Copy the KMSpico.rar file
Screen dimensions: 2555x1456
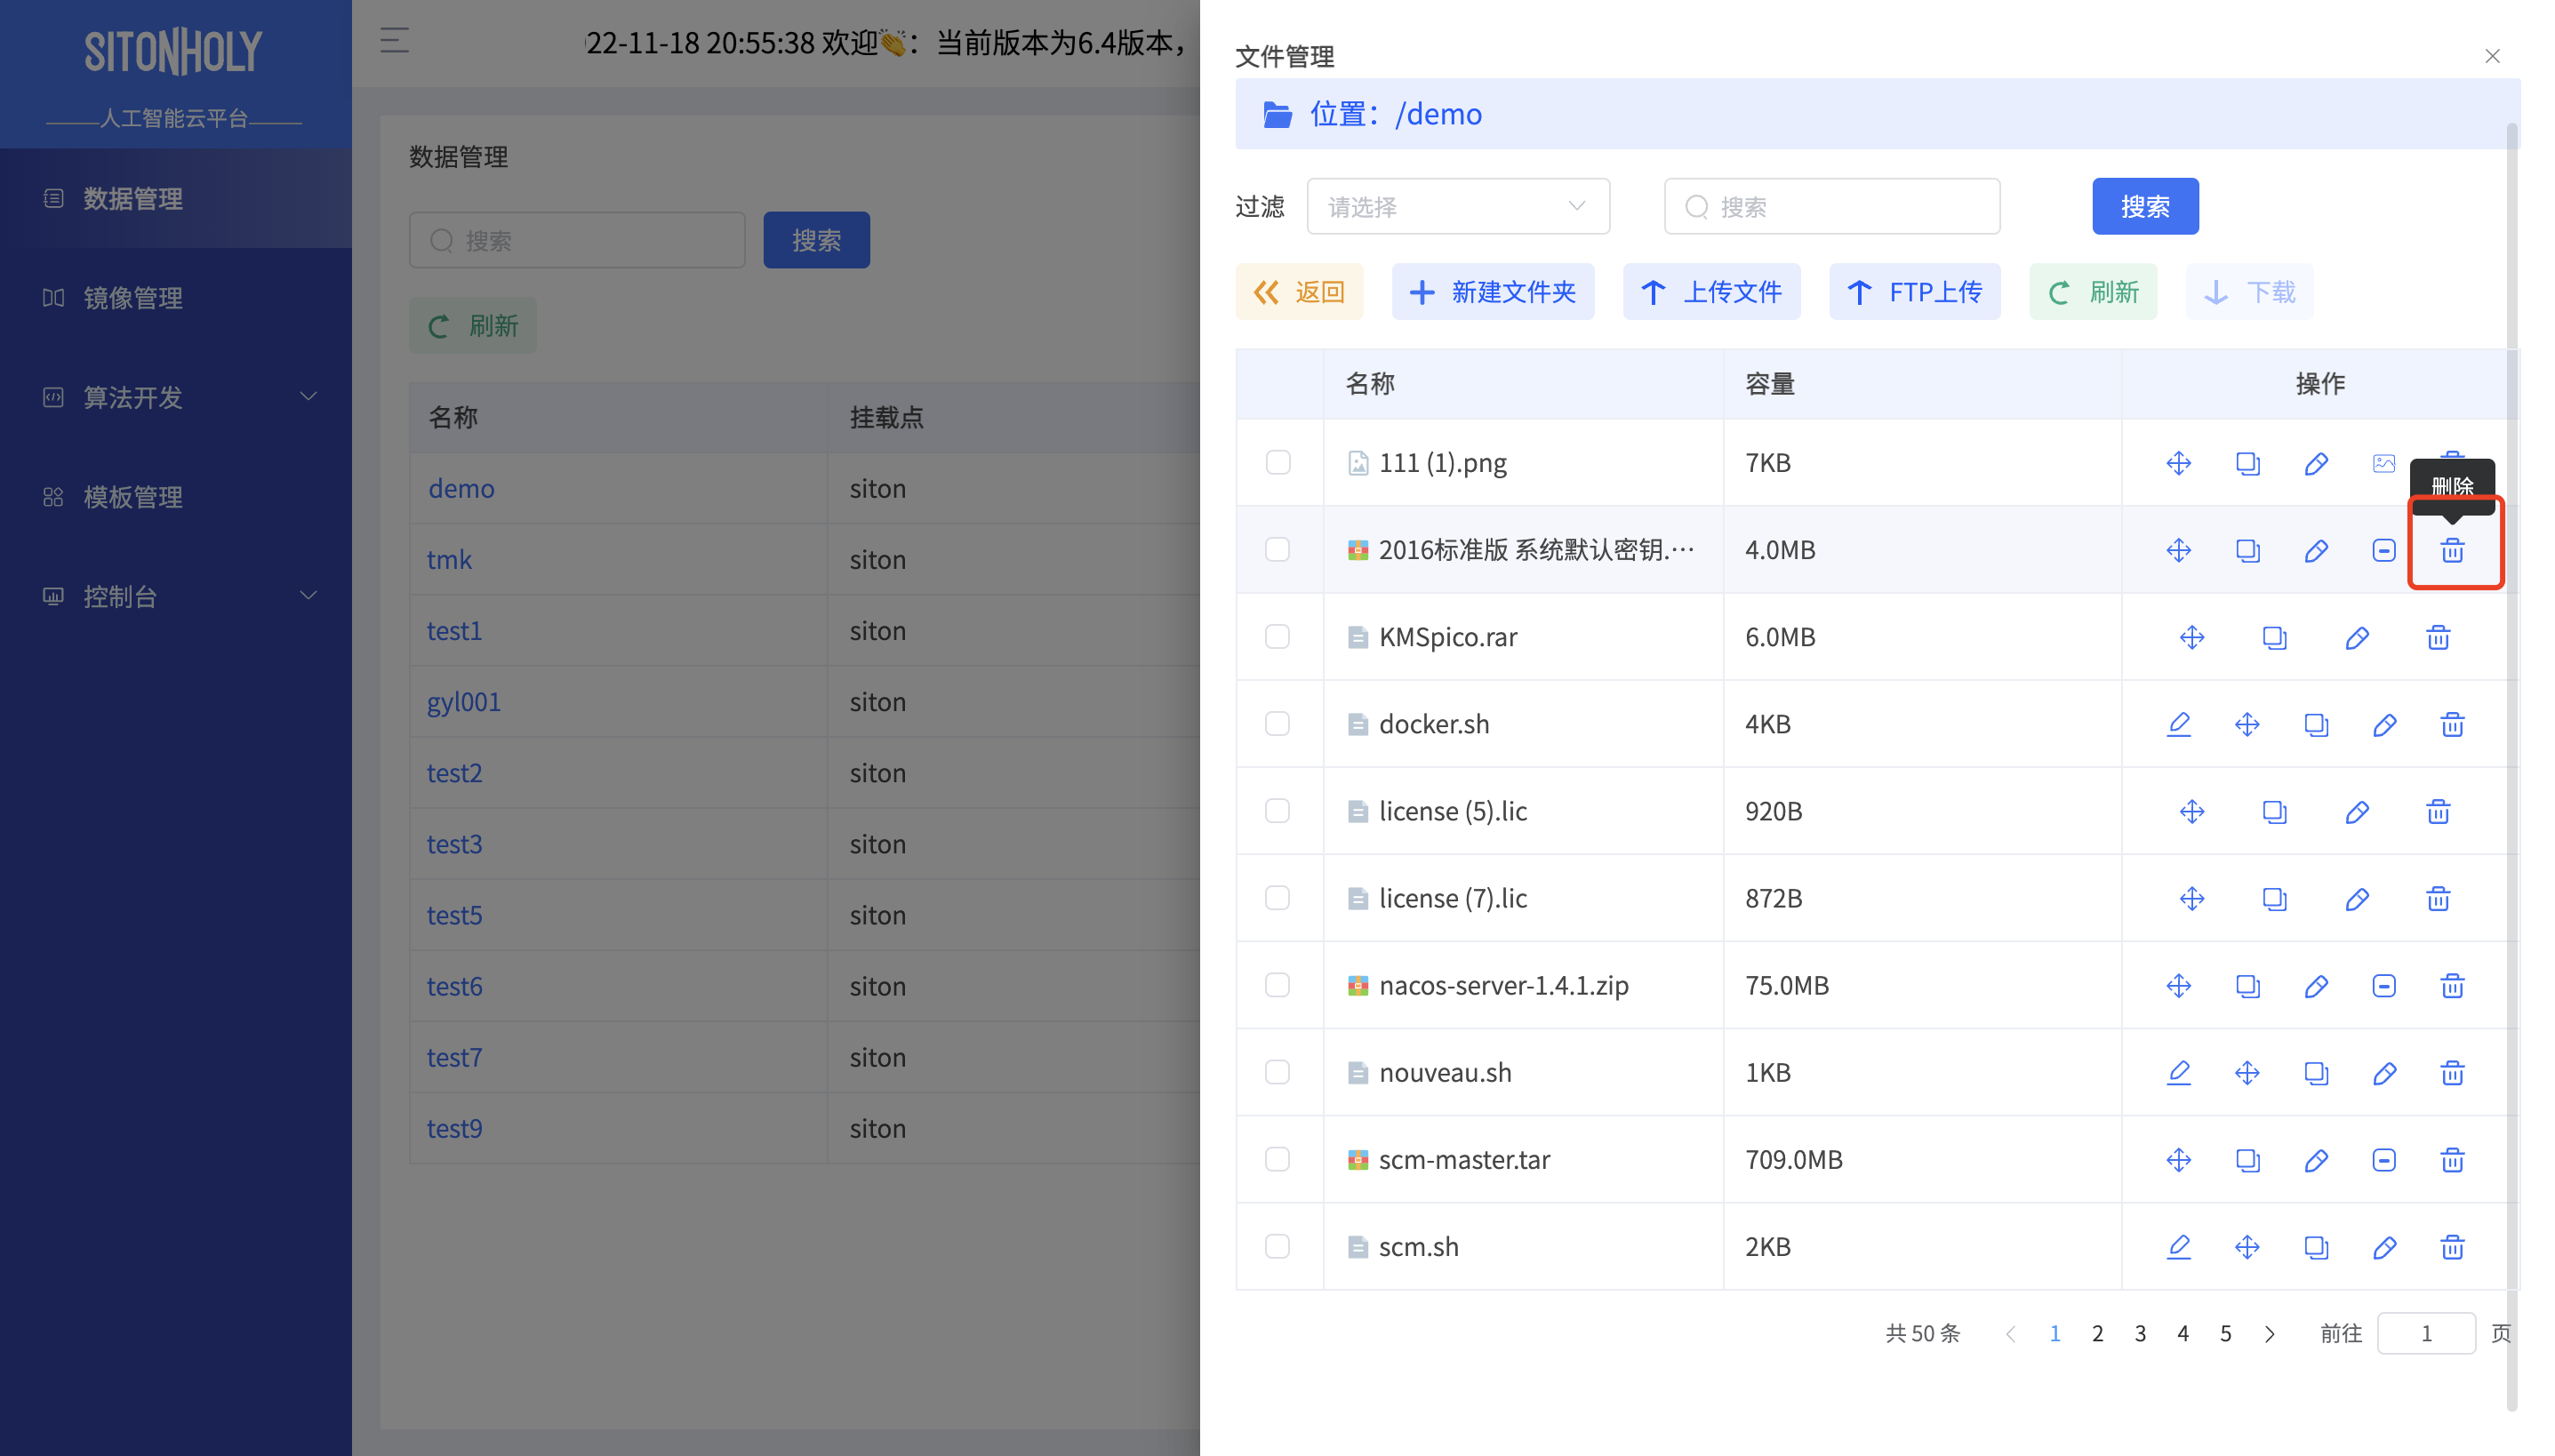point(2274,637)
